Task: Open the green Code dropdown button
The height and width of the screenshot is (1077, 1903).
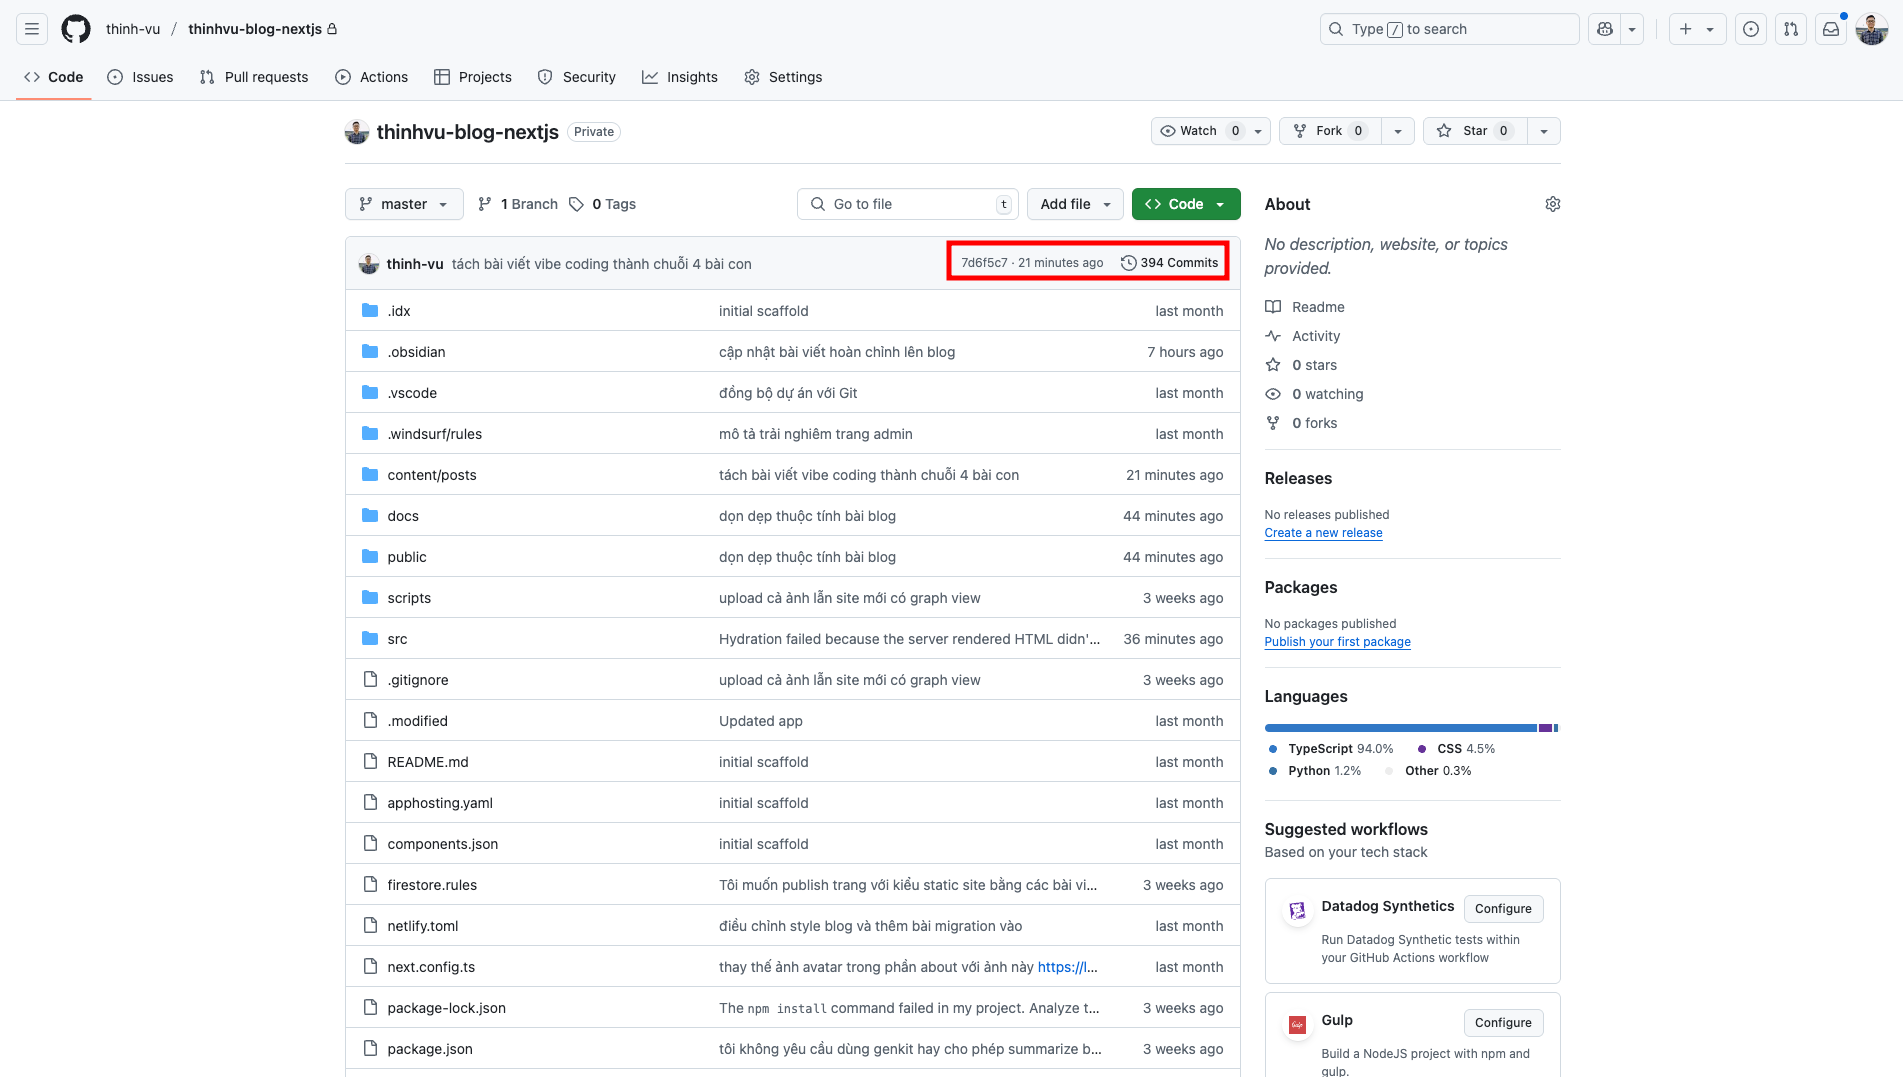Action: [x=1186, y=204]
